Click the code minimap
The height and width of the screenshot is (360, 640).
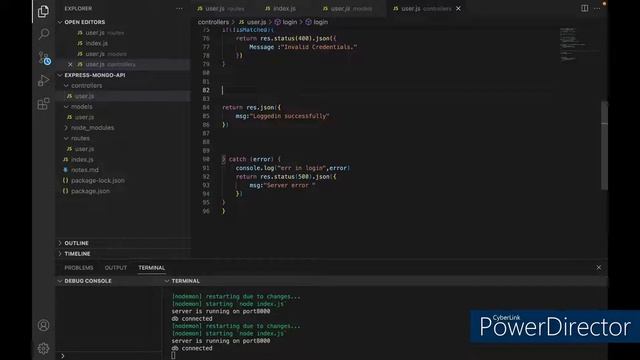(579, 45)
